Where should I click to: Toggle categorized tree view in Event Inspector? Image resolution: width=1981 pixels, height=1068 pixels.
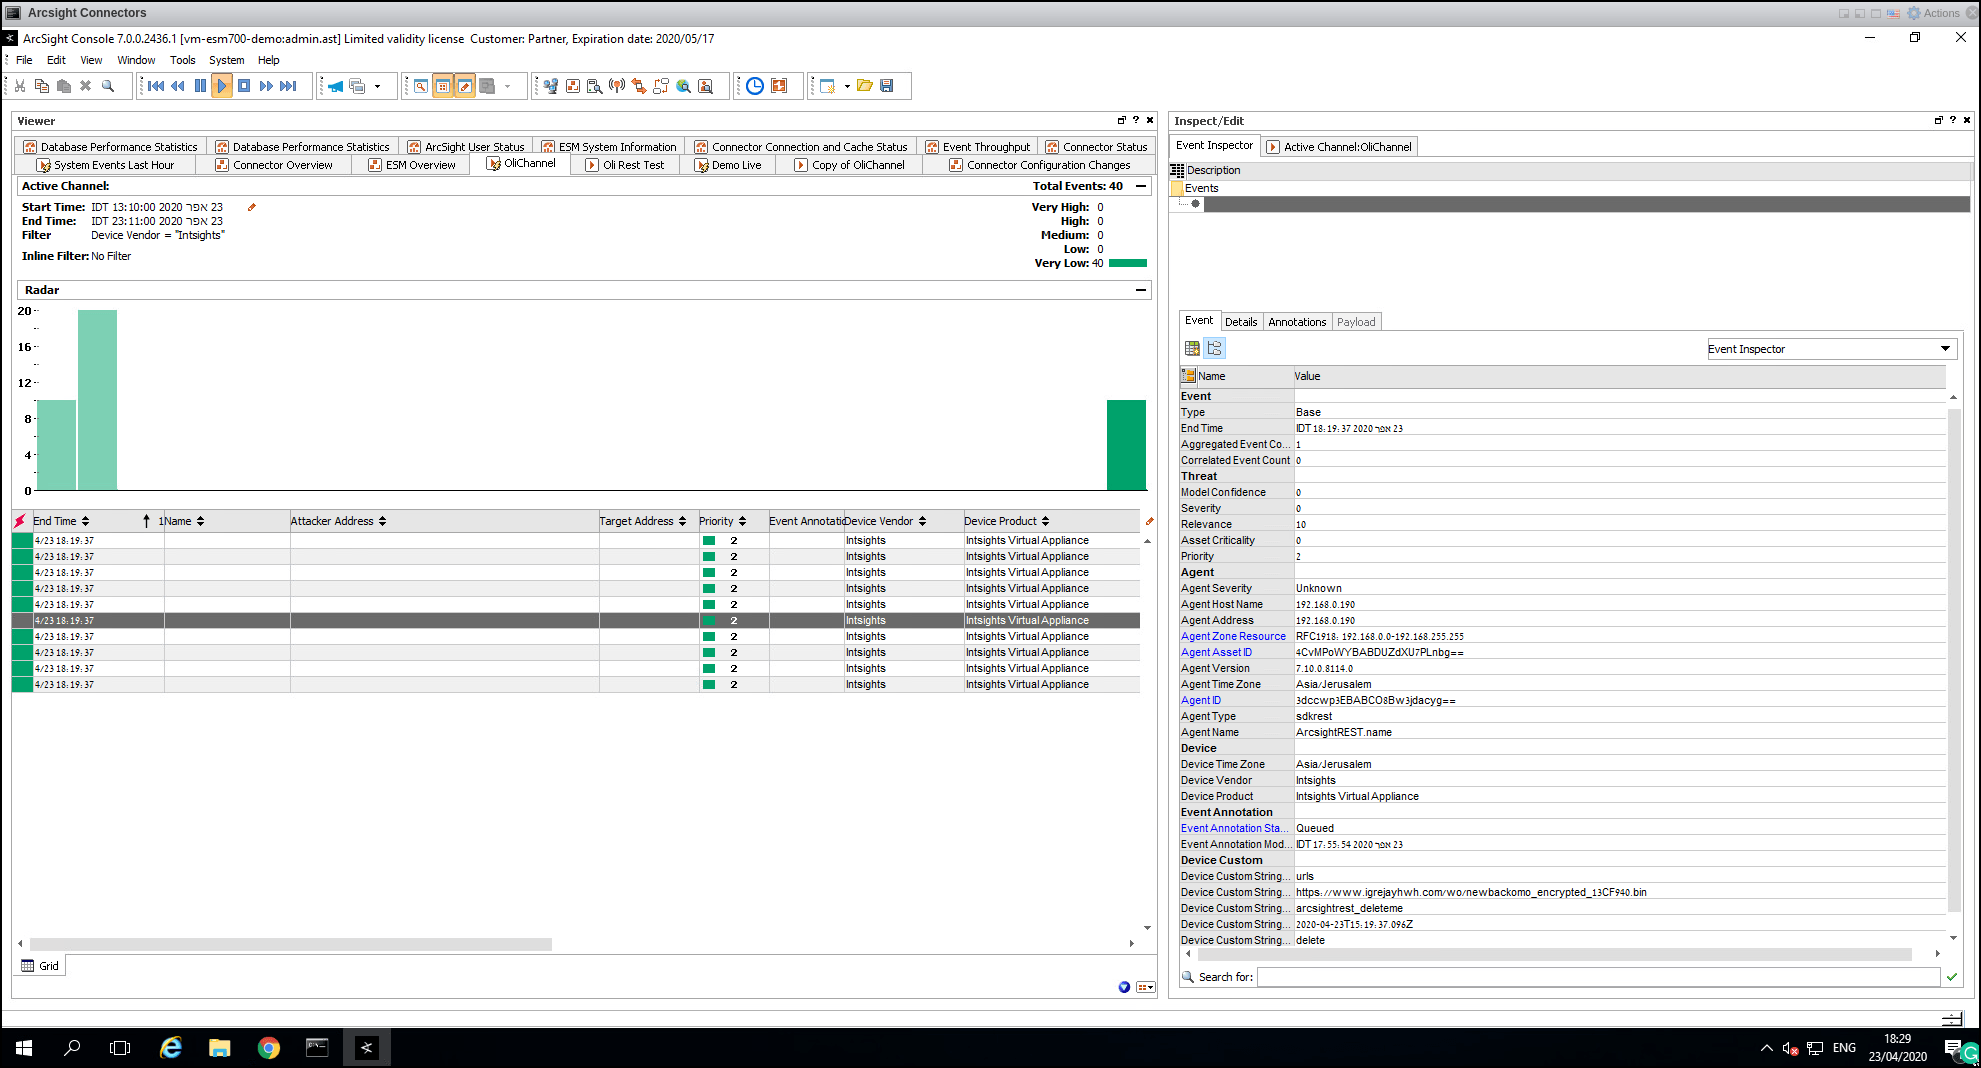tap(1214, 348)
